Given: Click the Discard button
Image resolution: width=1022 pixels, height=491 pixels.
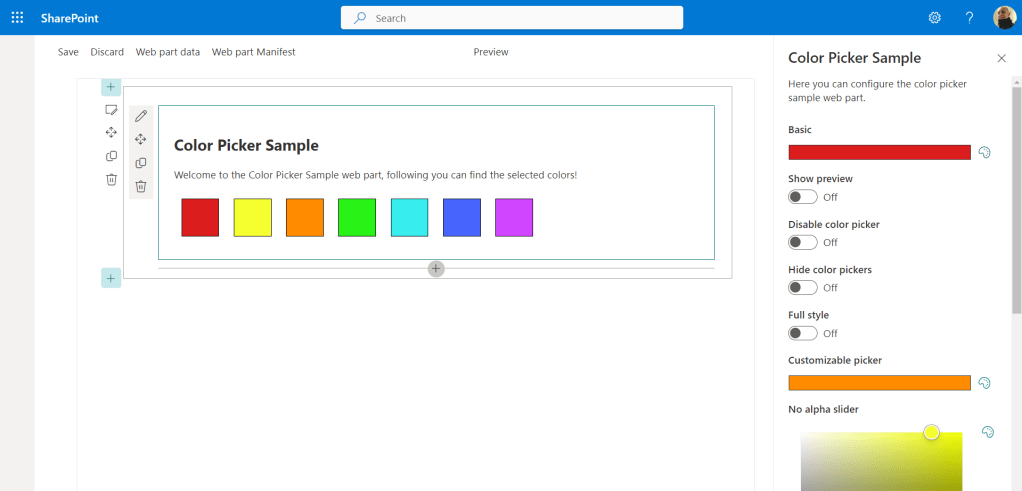Looking at the screenshot, I should [107, 52].
